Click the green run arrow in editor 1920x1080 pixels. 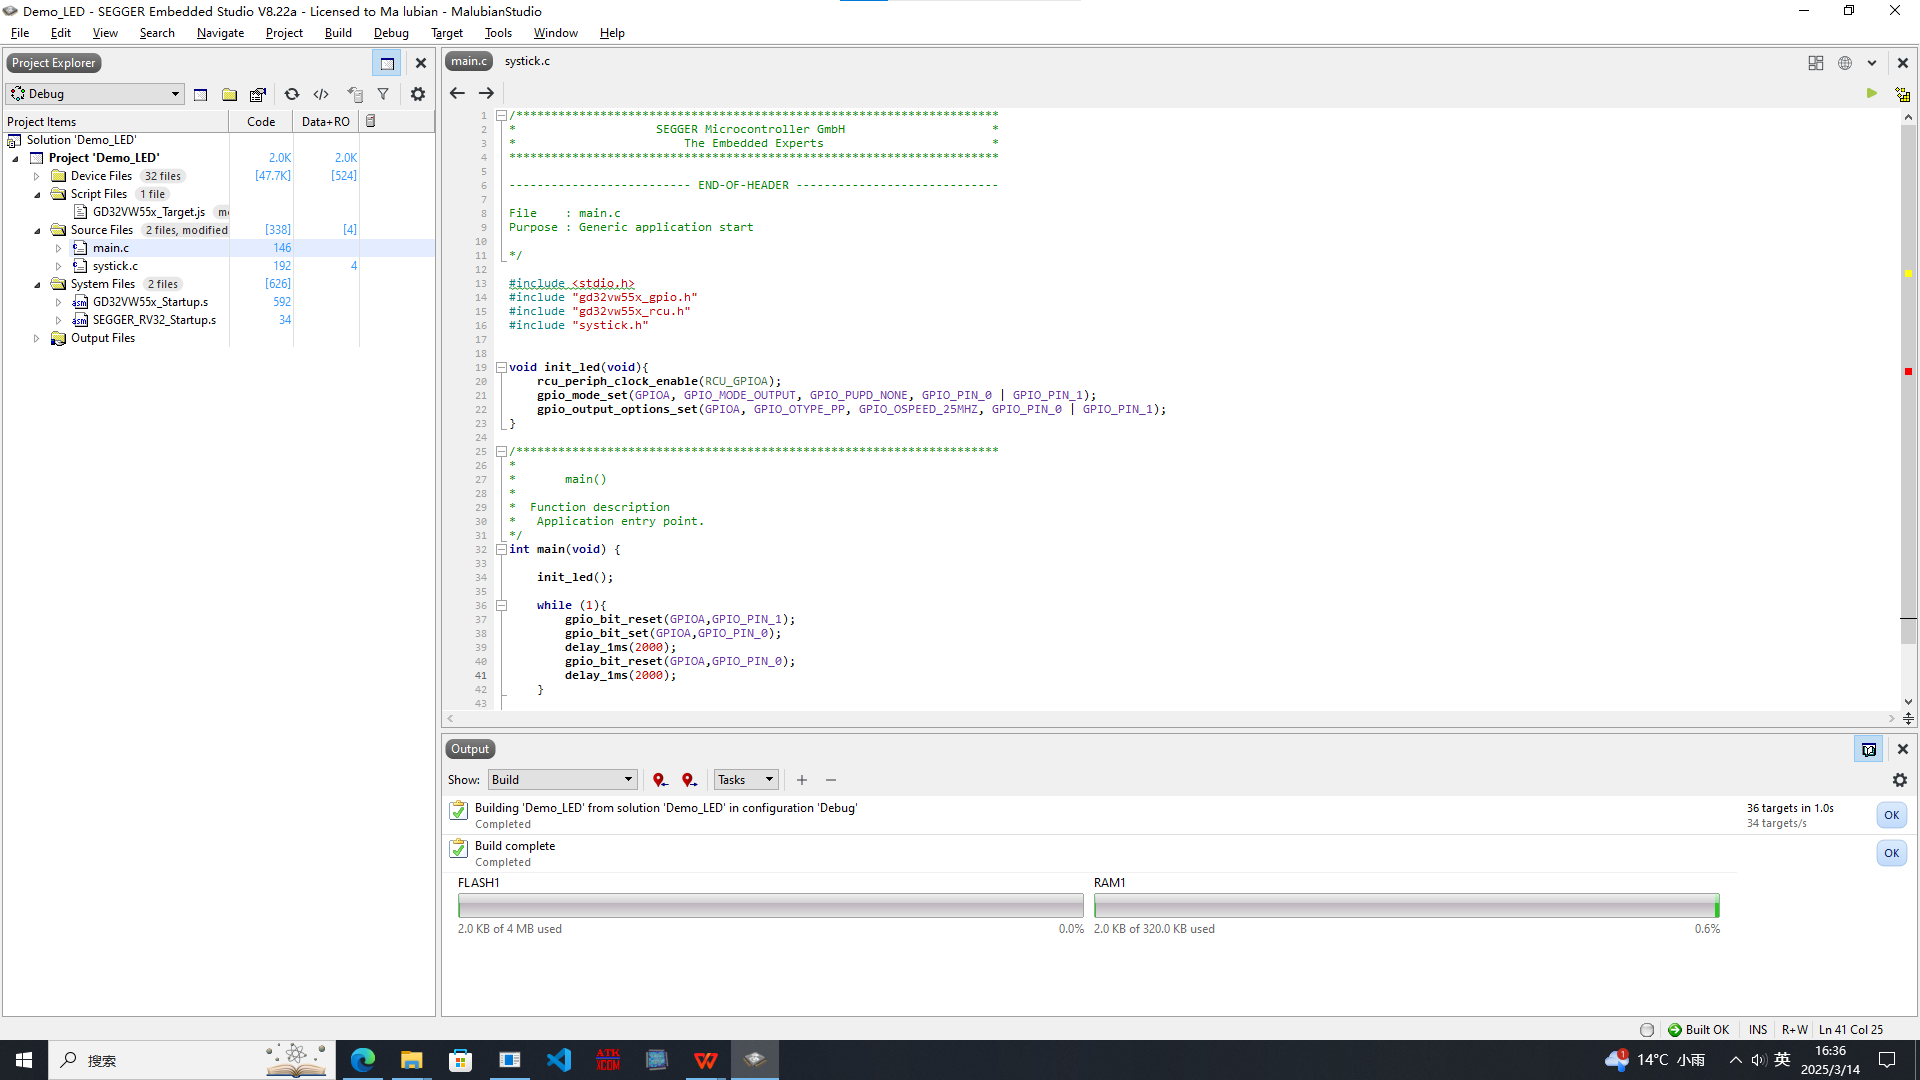[1871, 93]
